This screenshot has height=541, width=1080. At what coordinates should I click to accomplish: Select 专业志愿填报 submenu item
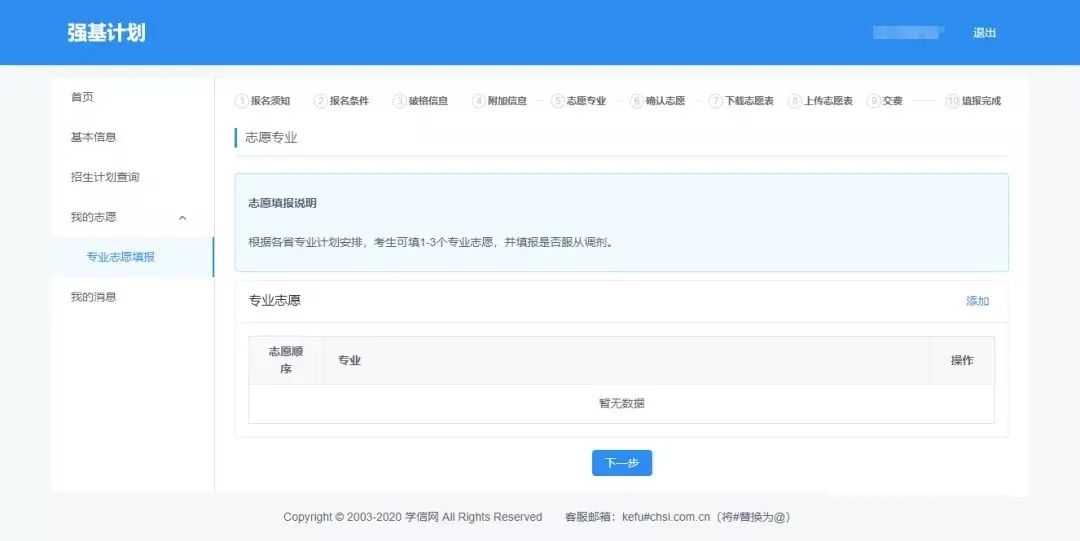[120, 257]
